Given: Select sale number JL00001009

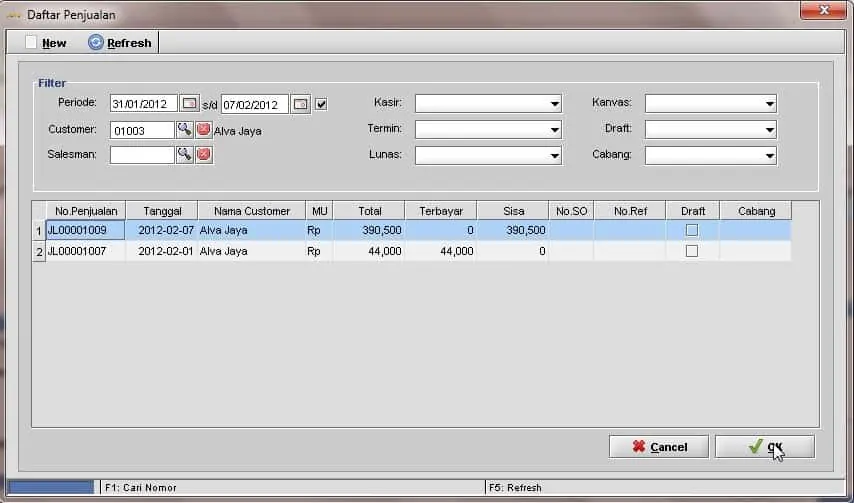Looking at the screenshot, I should [86, 230].
